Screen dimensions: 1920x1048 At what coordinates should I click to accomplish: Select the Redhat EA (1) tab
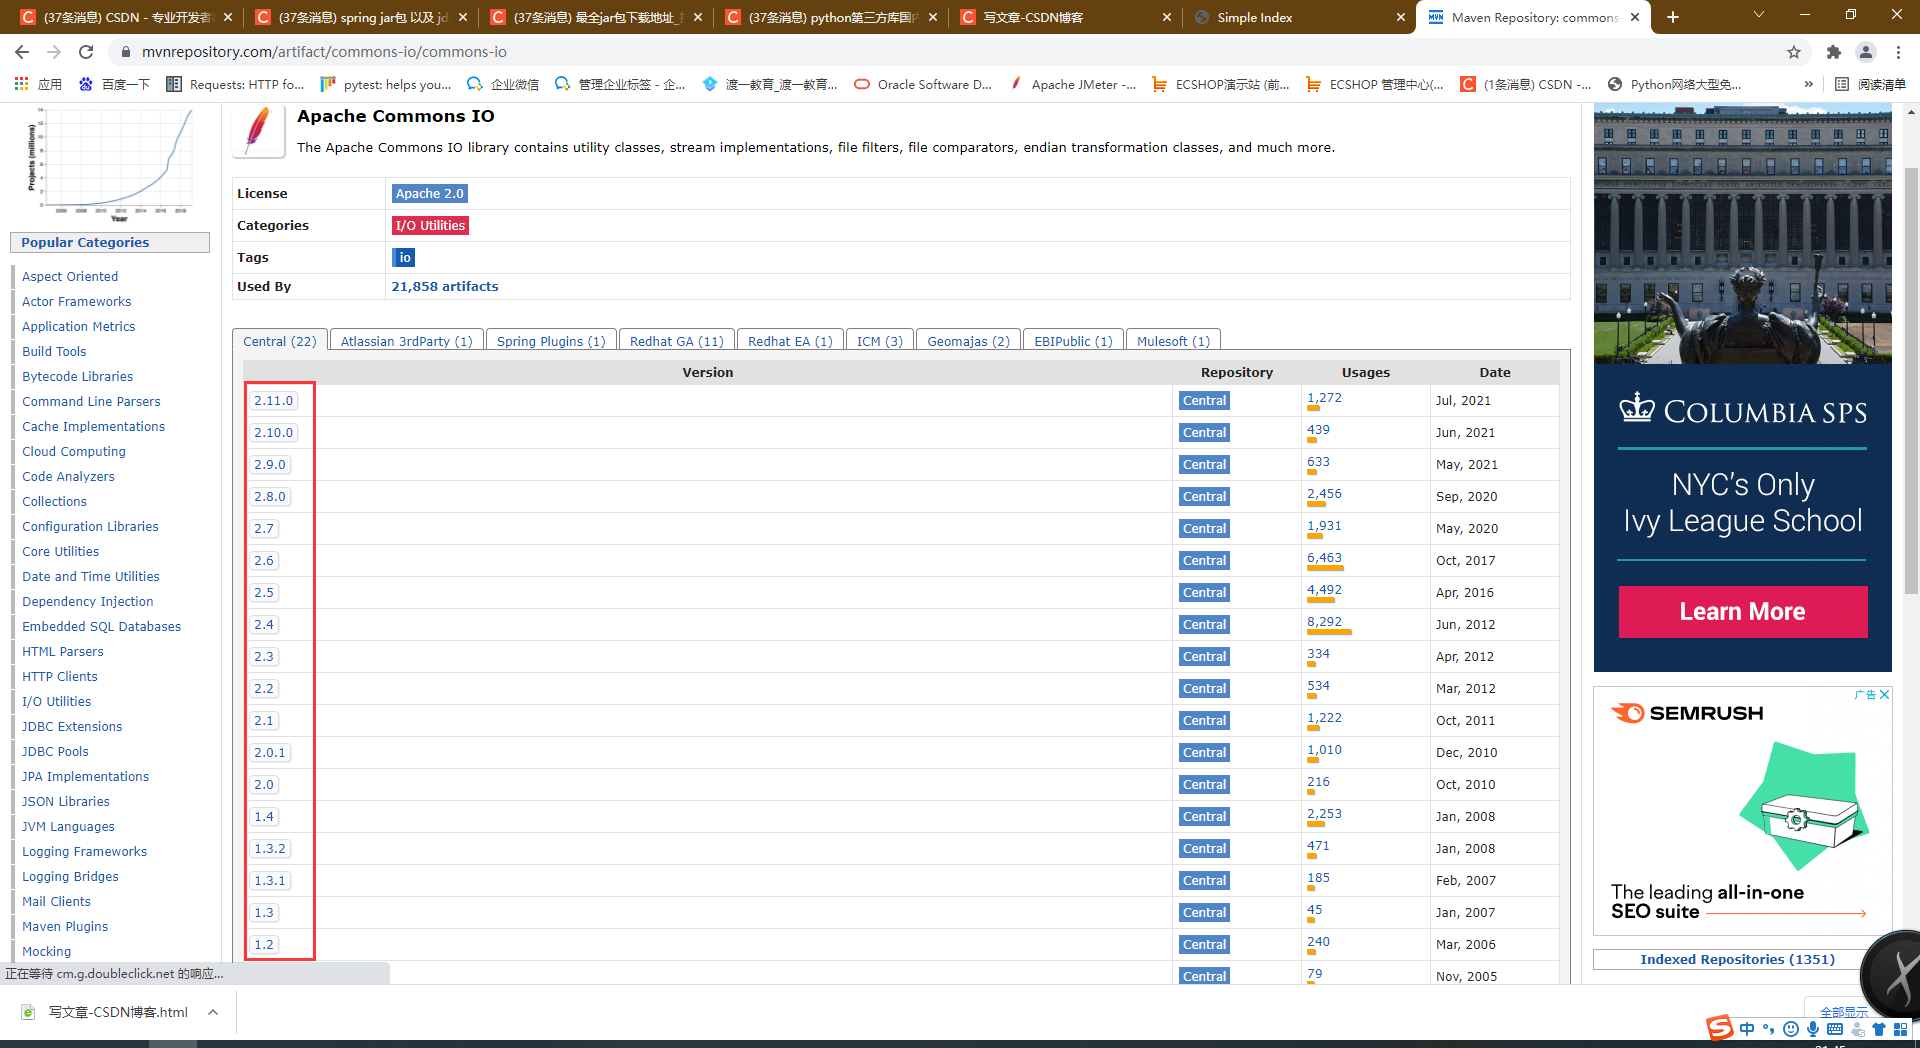click(790, 341)
